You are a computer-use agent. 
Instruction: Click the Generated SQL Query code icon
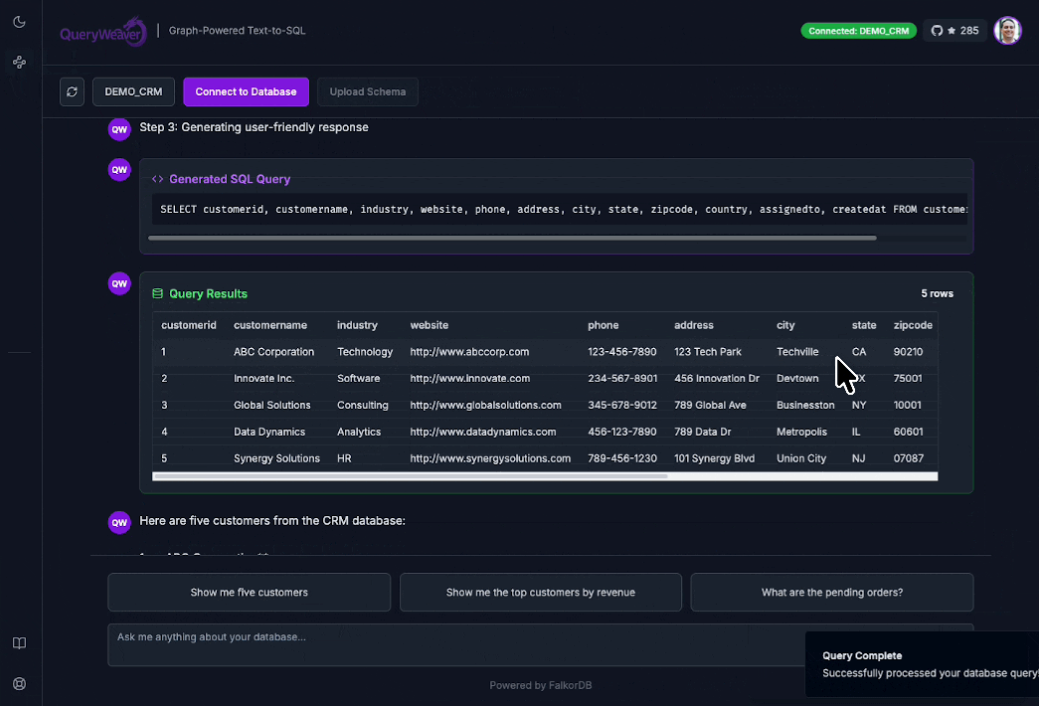point(157,179)
